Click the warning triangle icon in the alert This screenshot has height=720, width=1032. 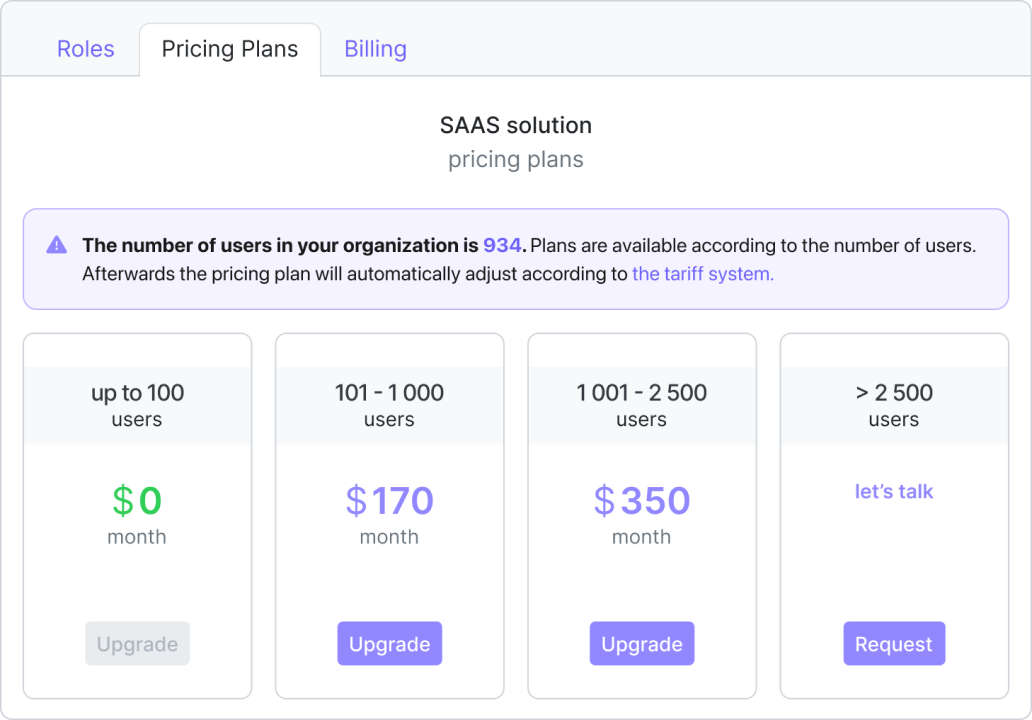(x=57, y=245)
